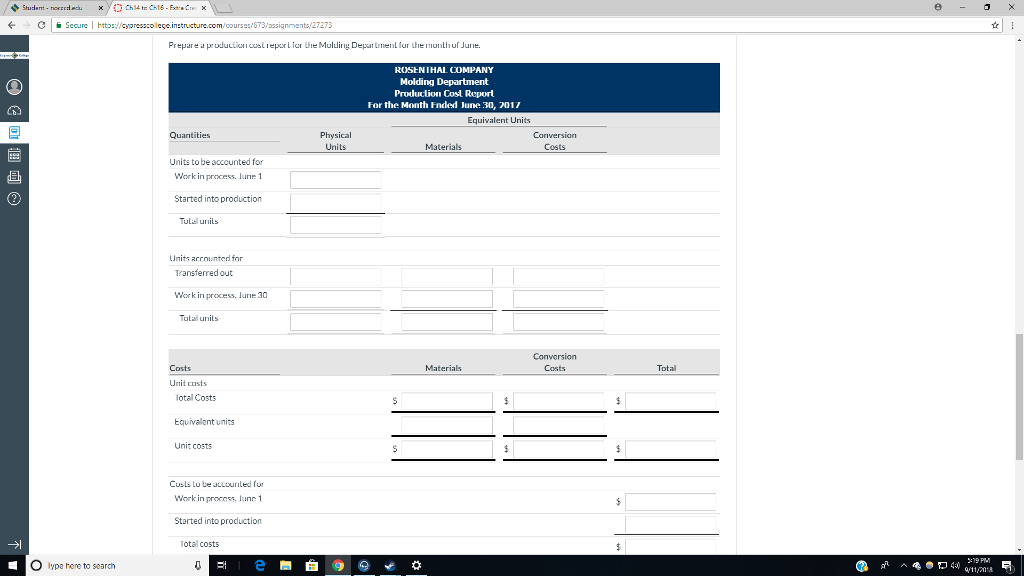Open Microsoft Store from the taskbar
Image resolution: width=1024 pixels, height=576 pixels.
click(312, 566)
